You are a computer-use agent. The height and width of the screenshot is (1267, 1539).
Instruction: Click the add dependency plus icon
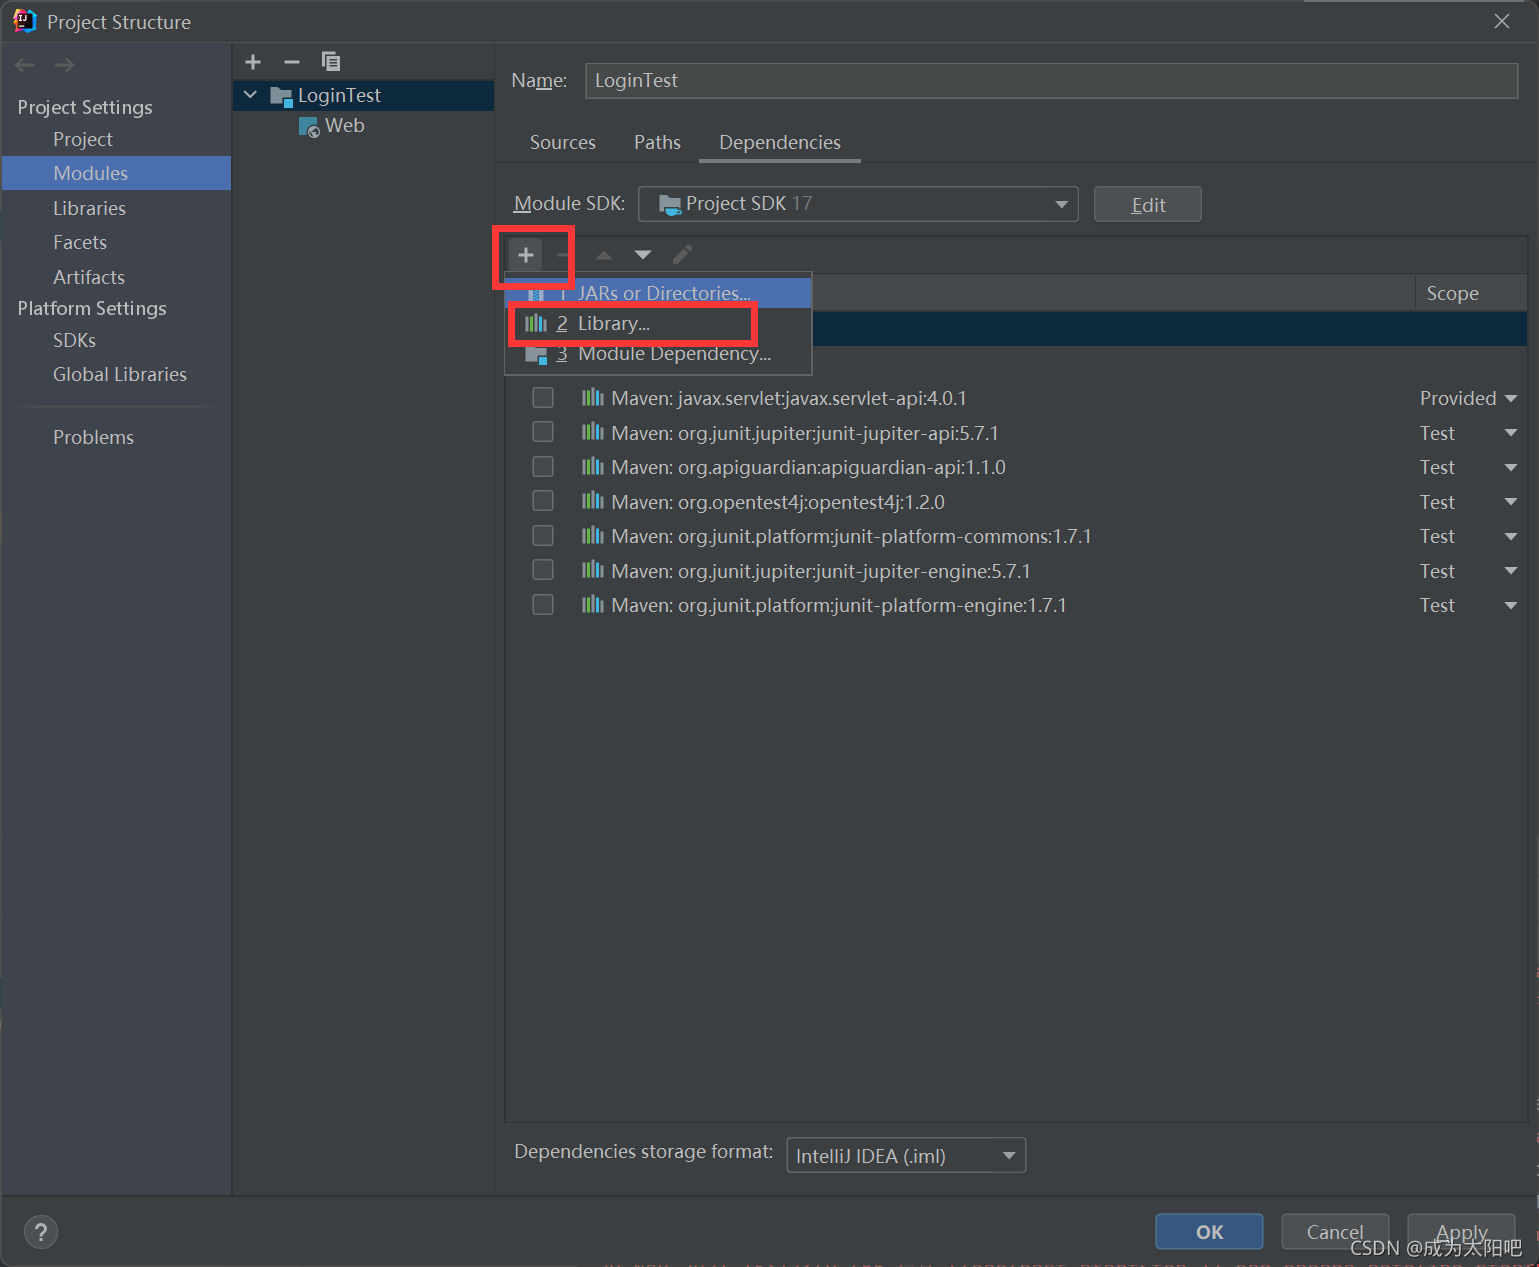[x=526, y=255]
